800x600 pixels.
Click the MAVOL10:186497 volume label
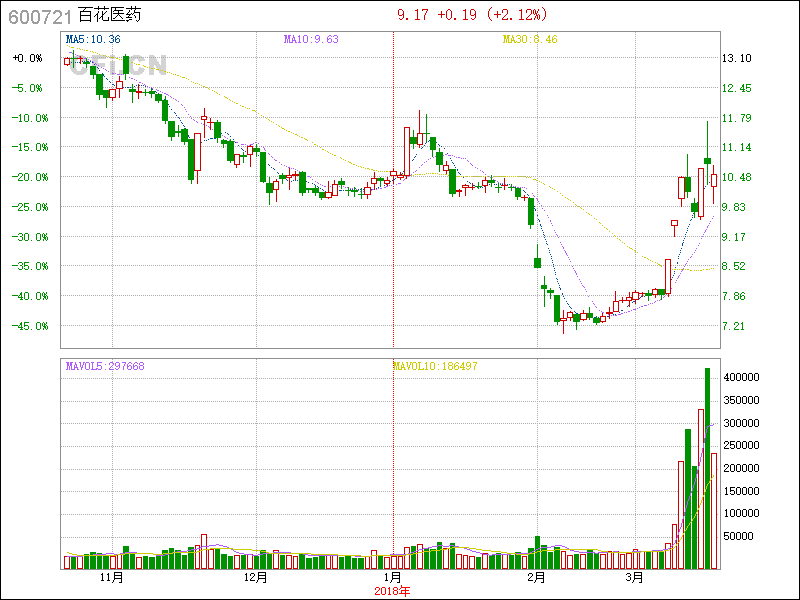pyautogui.click(x=435, y=366)
